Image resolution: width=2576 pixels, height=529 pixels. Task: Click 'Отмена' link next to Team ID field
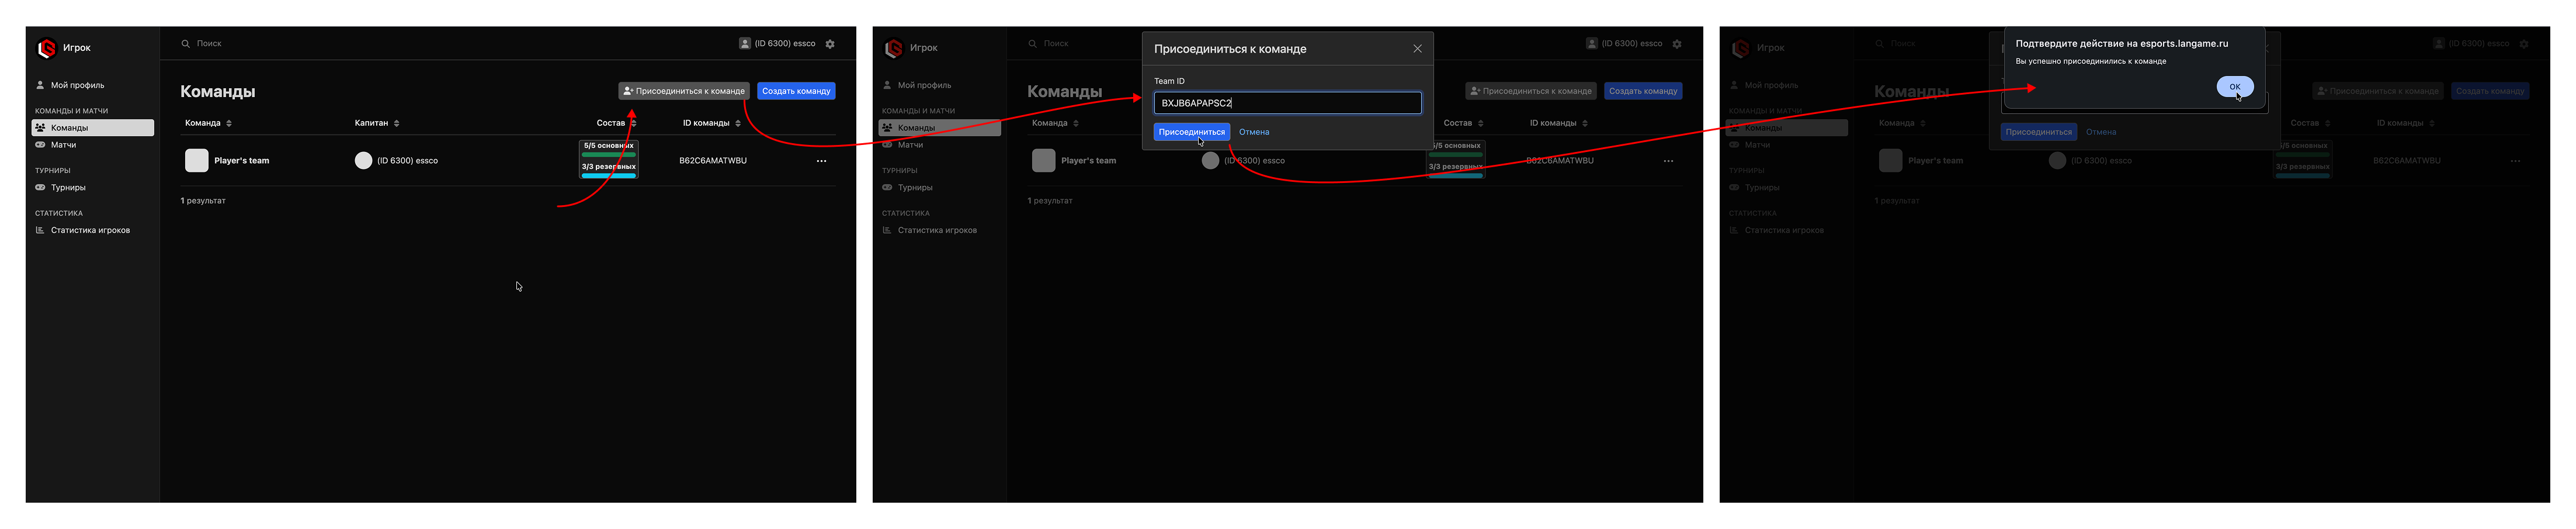pos(1254,132)
